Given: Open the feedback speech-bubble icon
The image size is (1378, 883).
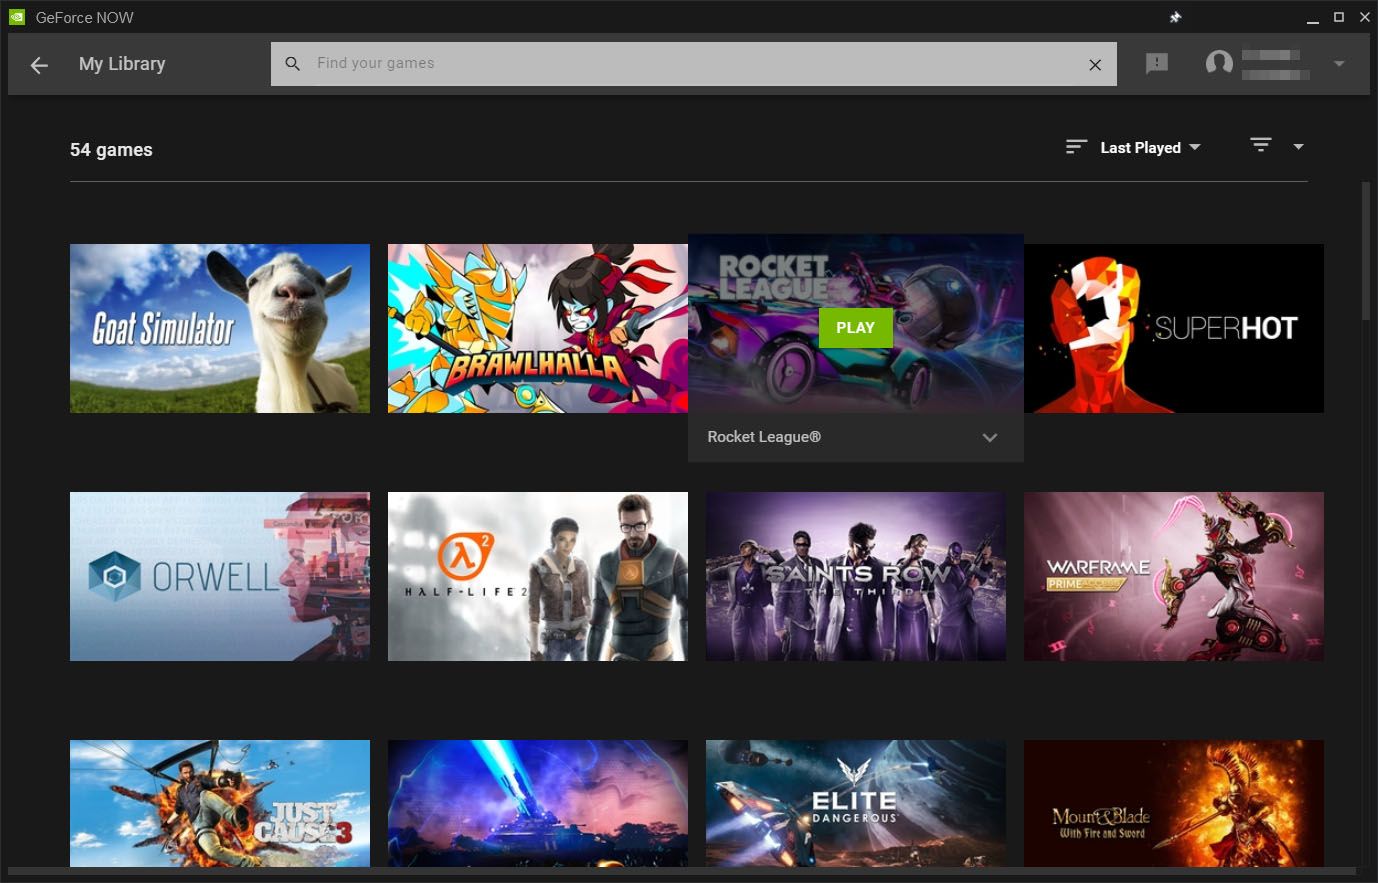Looking at the screenshot, I should coord(1156,63).
